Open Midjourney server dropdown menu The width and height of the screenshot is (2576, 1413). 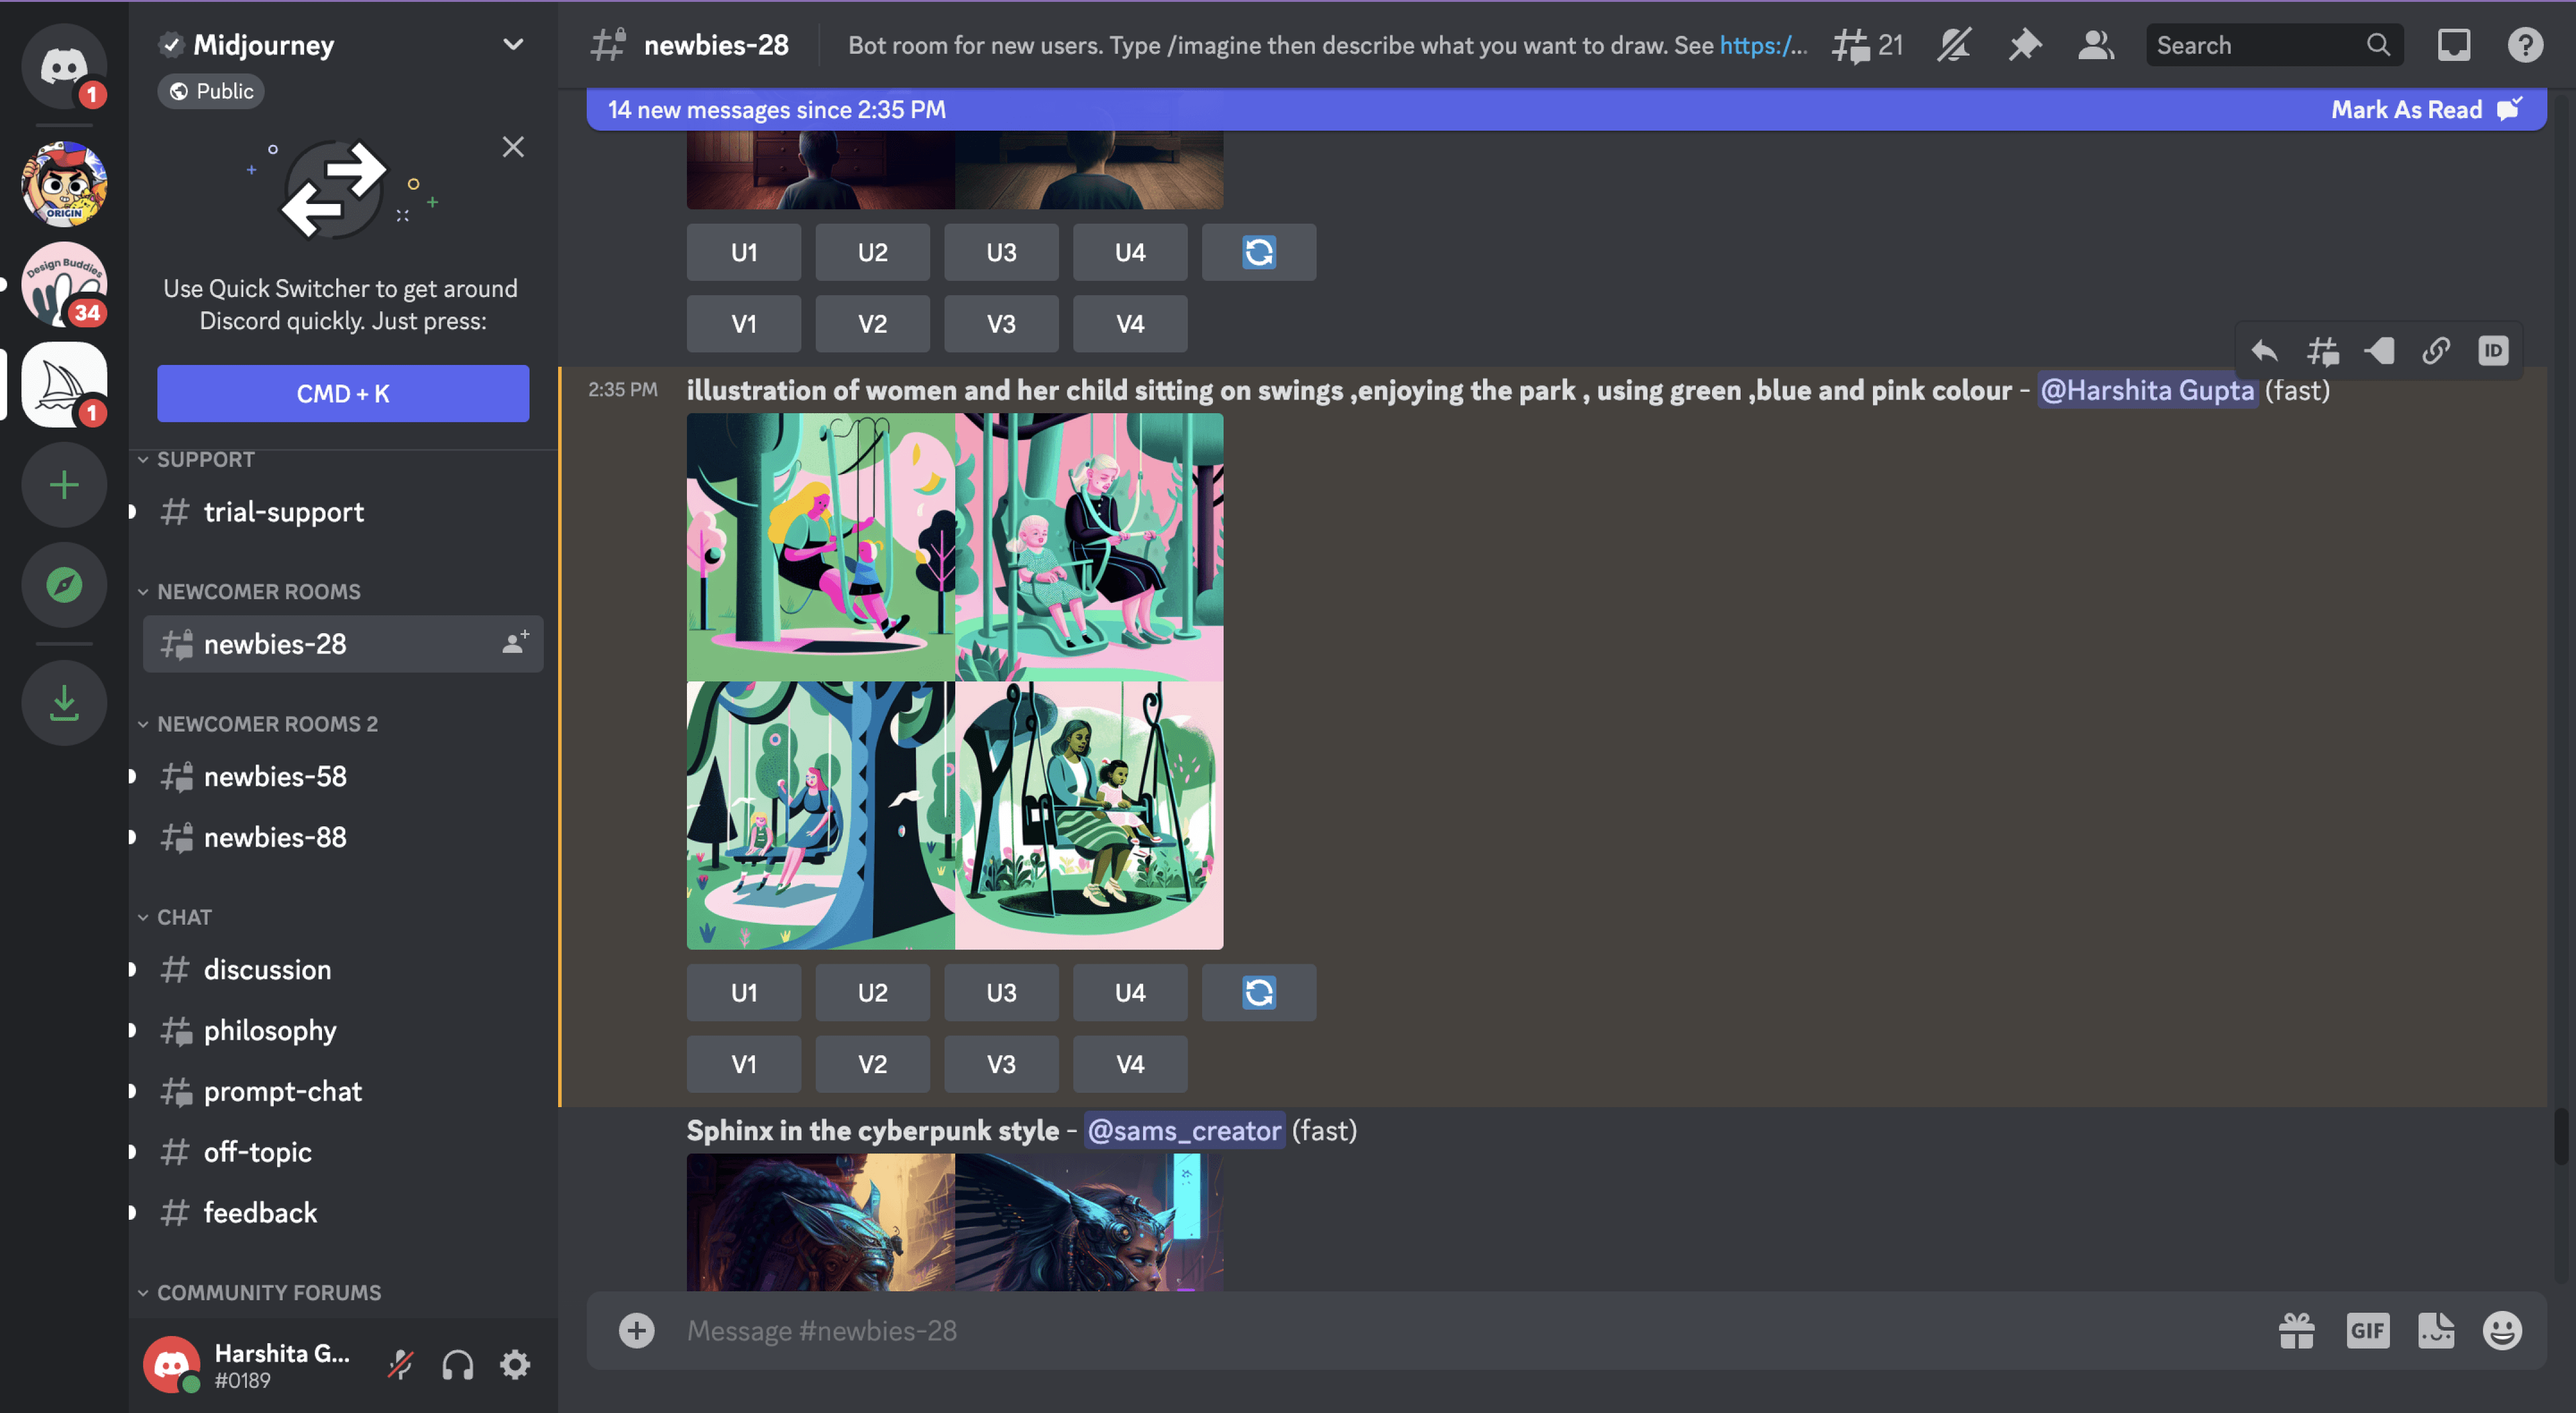pos(513,45)
